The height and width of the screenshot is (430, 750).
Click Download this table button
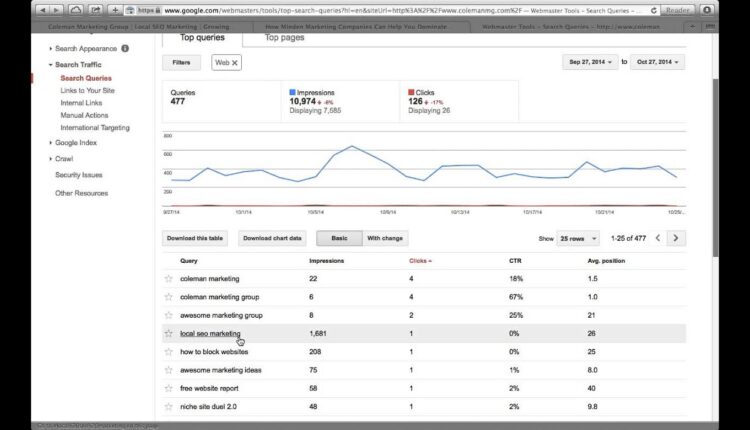pos(195,238)
